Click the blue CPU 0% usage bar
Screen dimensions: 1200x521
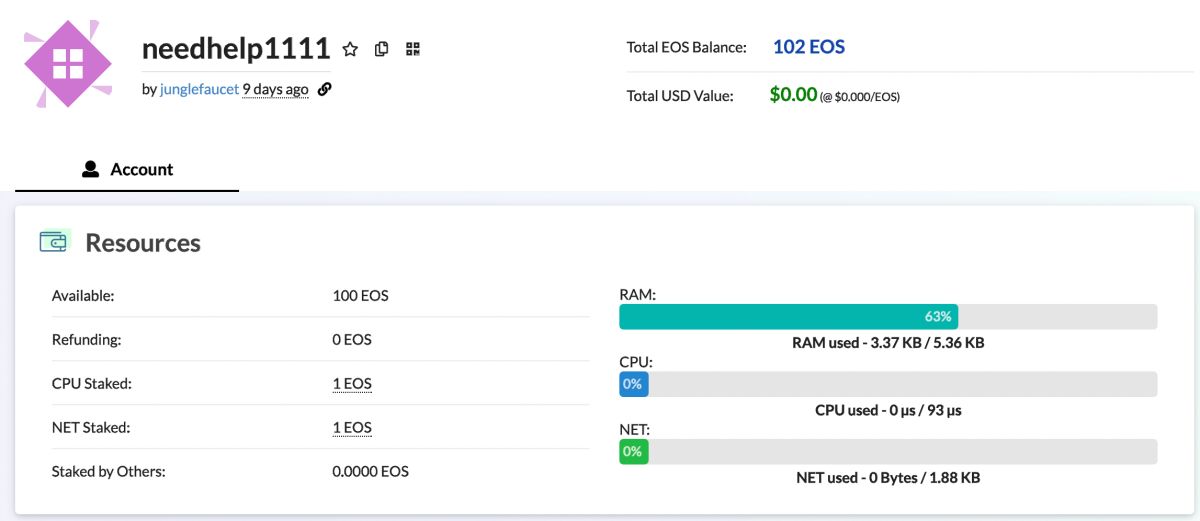point(633,384)
